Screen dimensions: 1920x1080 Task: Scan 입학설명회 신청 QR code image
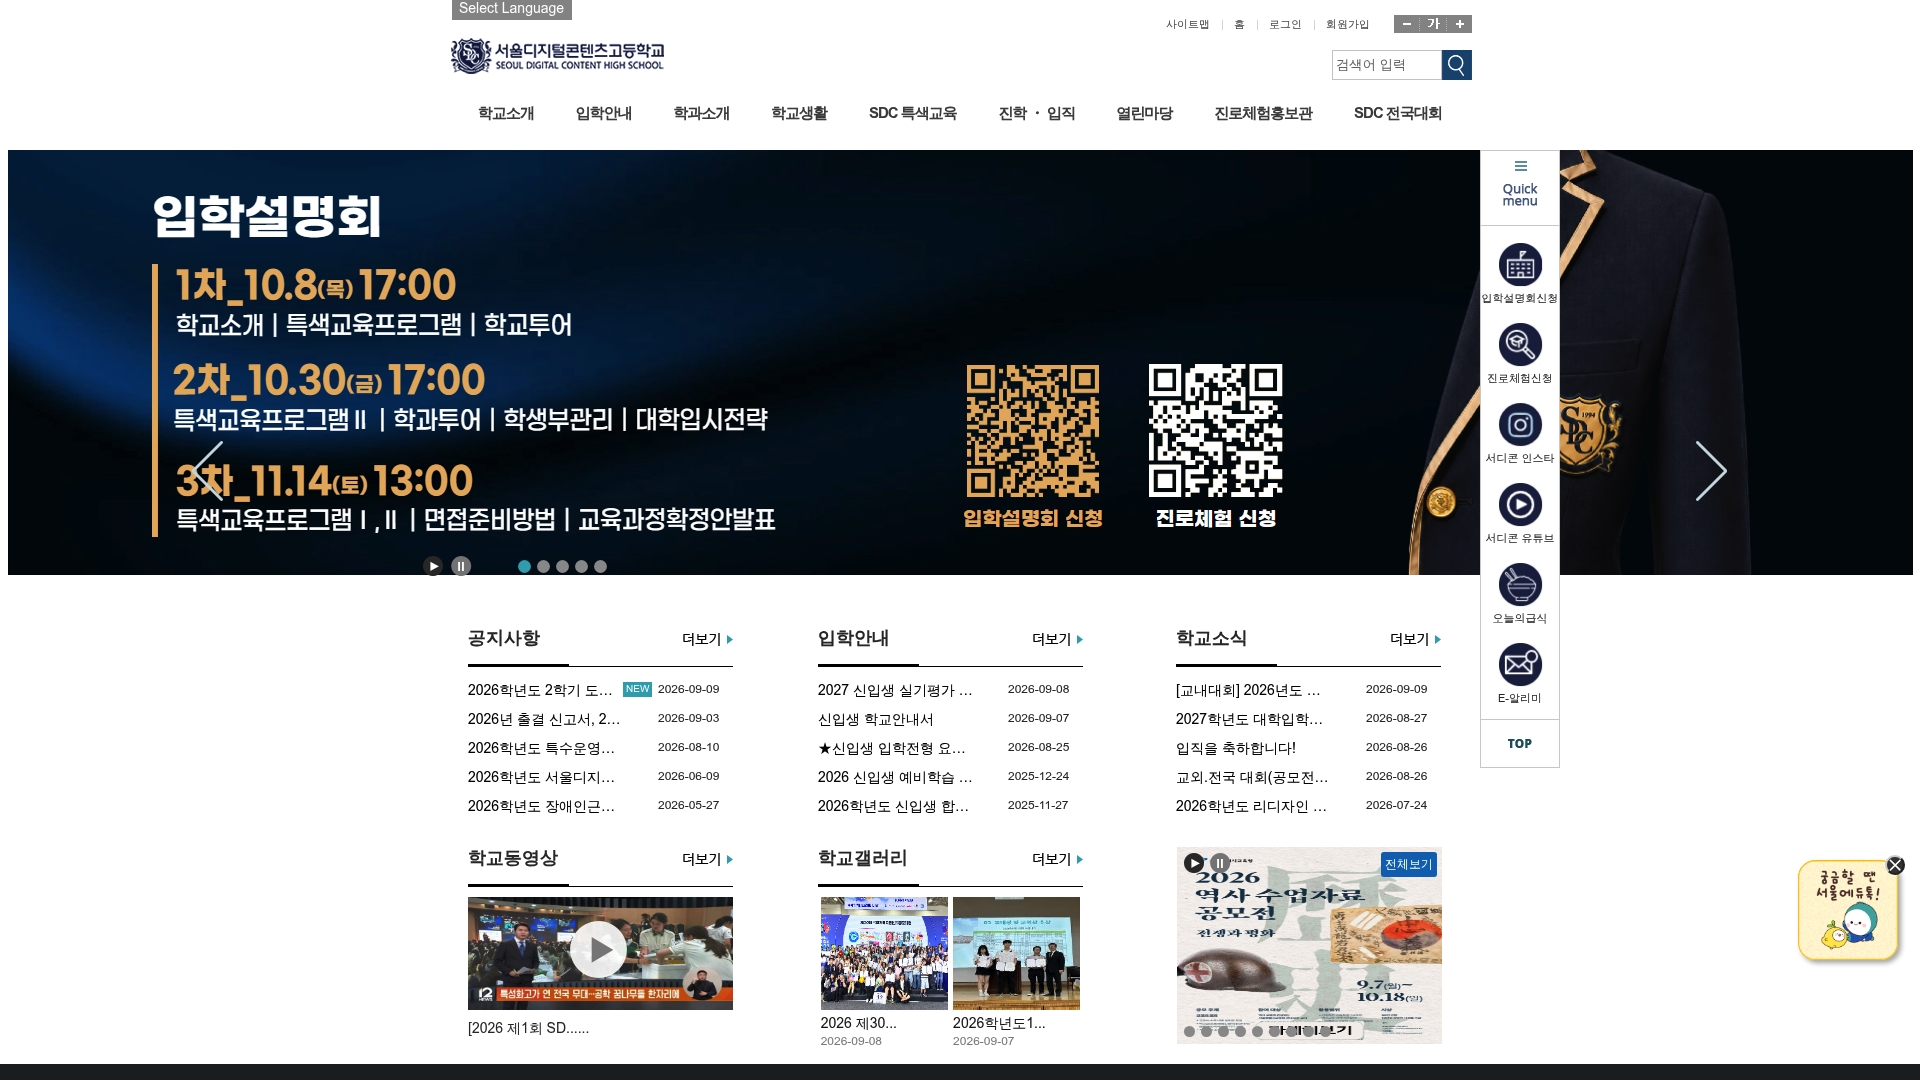coord(1033,431)
